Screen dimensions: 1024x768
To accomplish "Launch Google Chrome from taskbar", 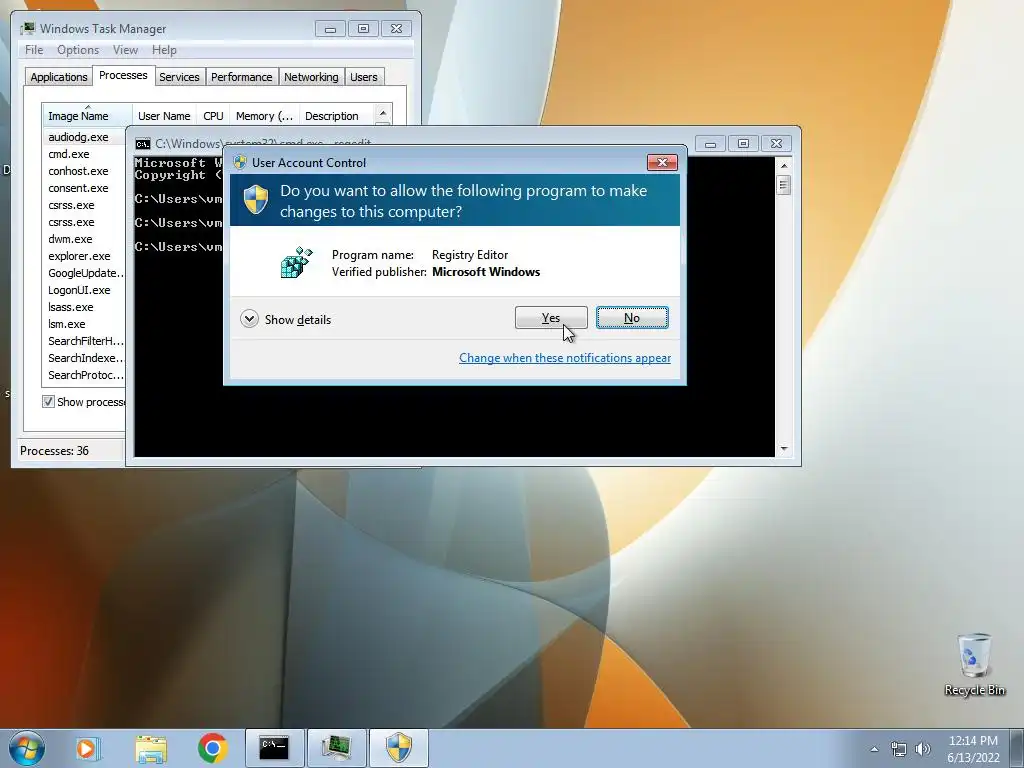I will click(x=212, y=748).
